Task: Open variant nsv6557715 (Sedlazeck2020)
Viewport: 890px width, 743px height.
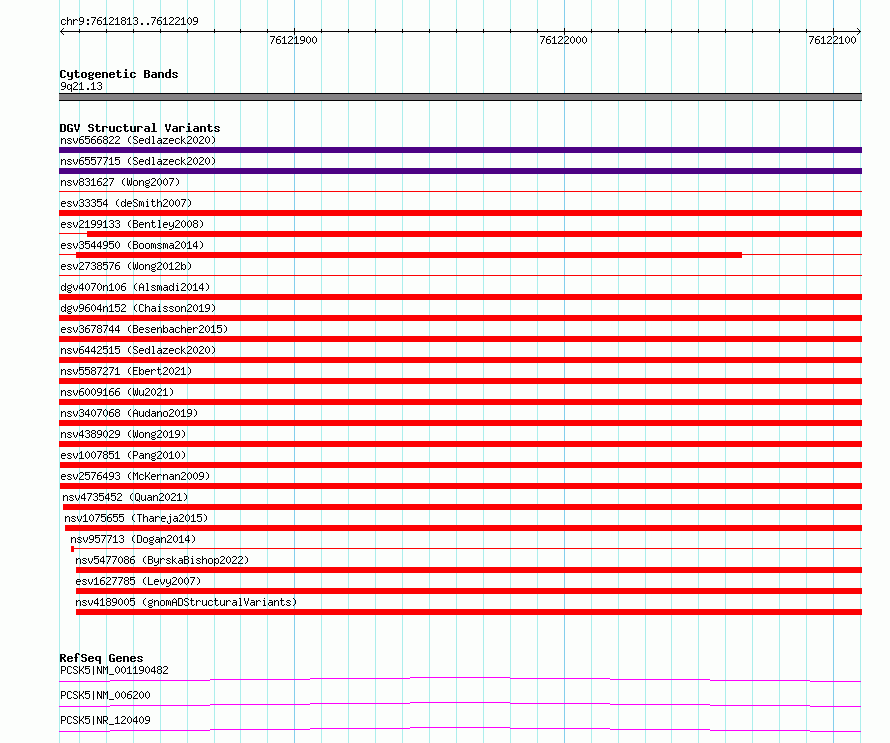Action: pos(138,161)
